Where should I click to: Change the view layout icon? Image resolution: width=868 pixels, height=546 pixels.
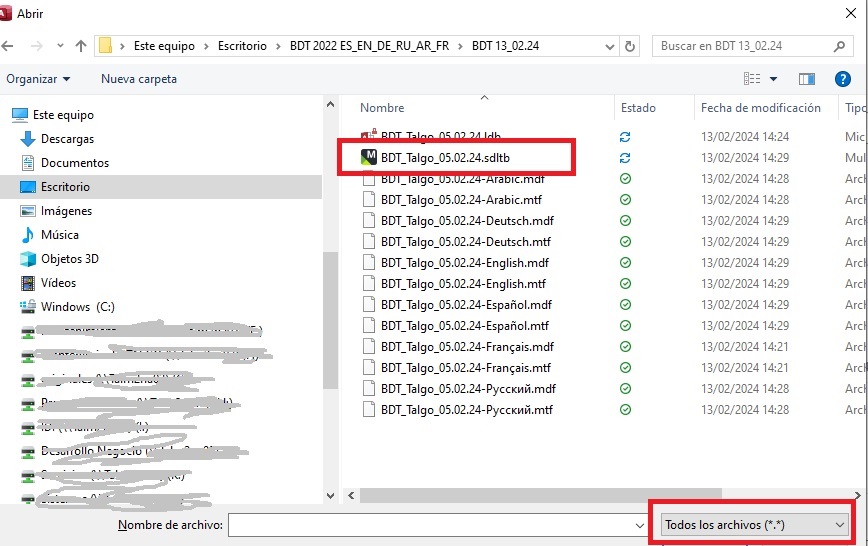tap(751, 79)
